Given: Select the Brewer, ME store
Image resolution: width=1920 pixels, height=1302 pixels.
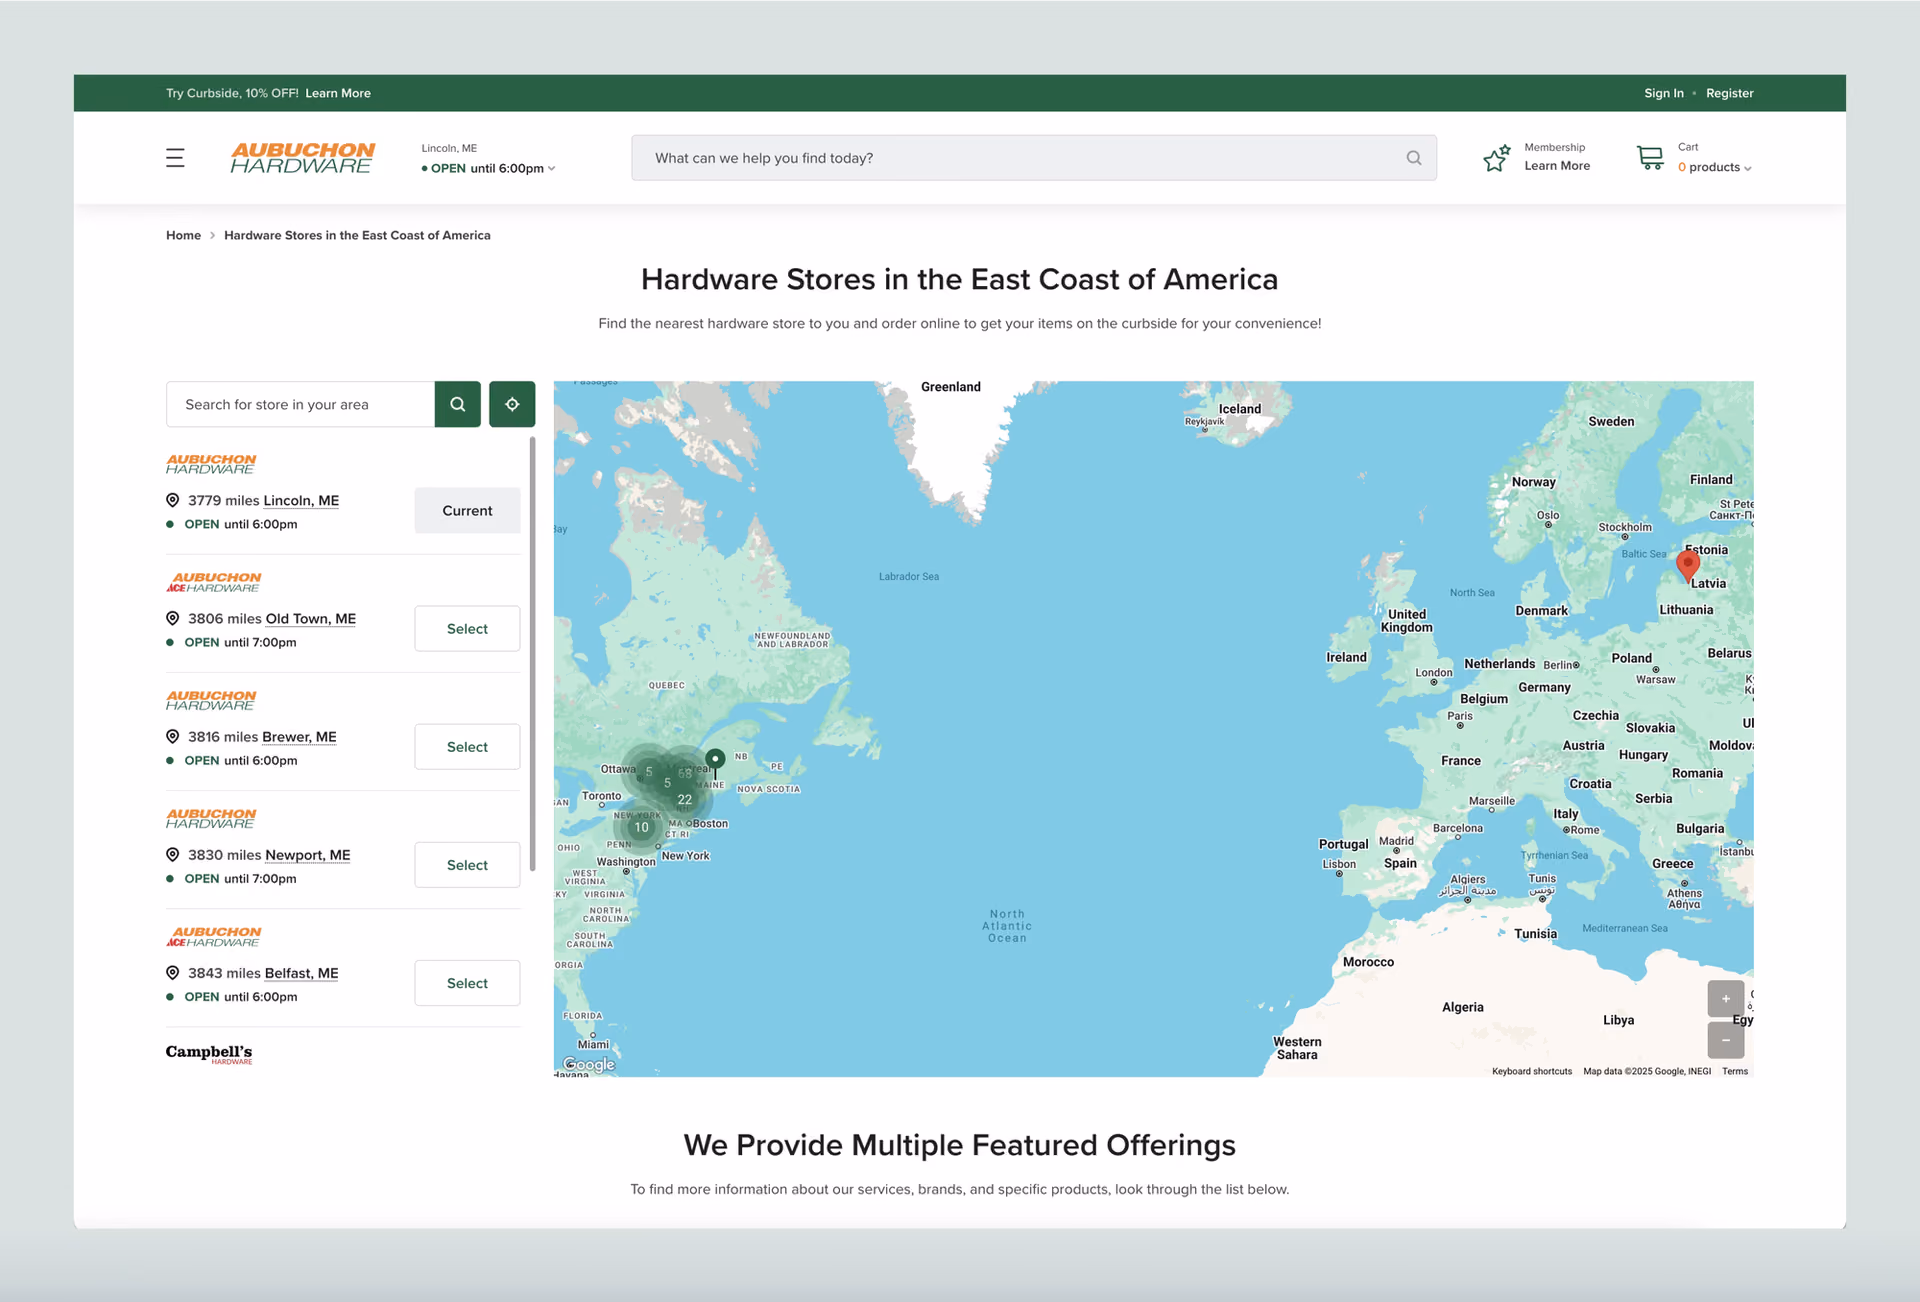Looking at the screenshot, I should [x=467, y=746].
